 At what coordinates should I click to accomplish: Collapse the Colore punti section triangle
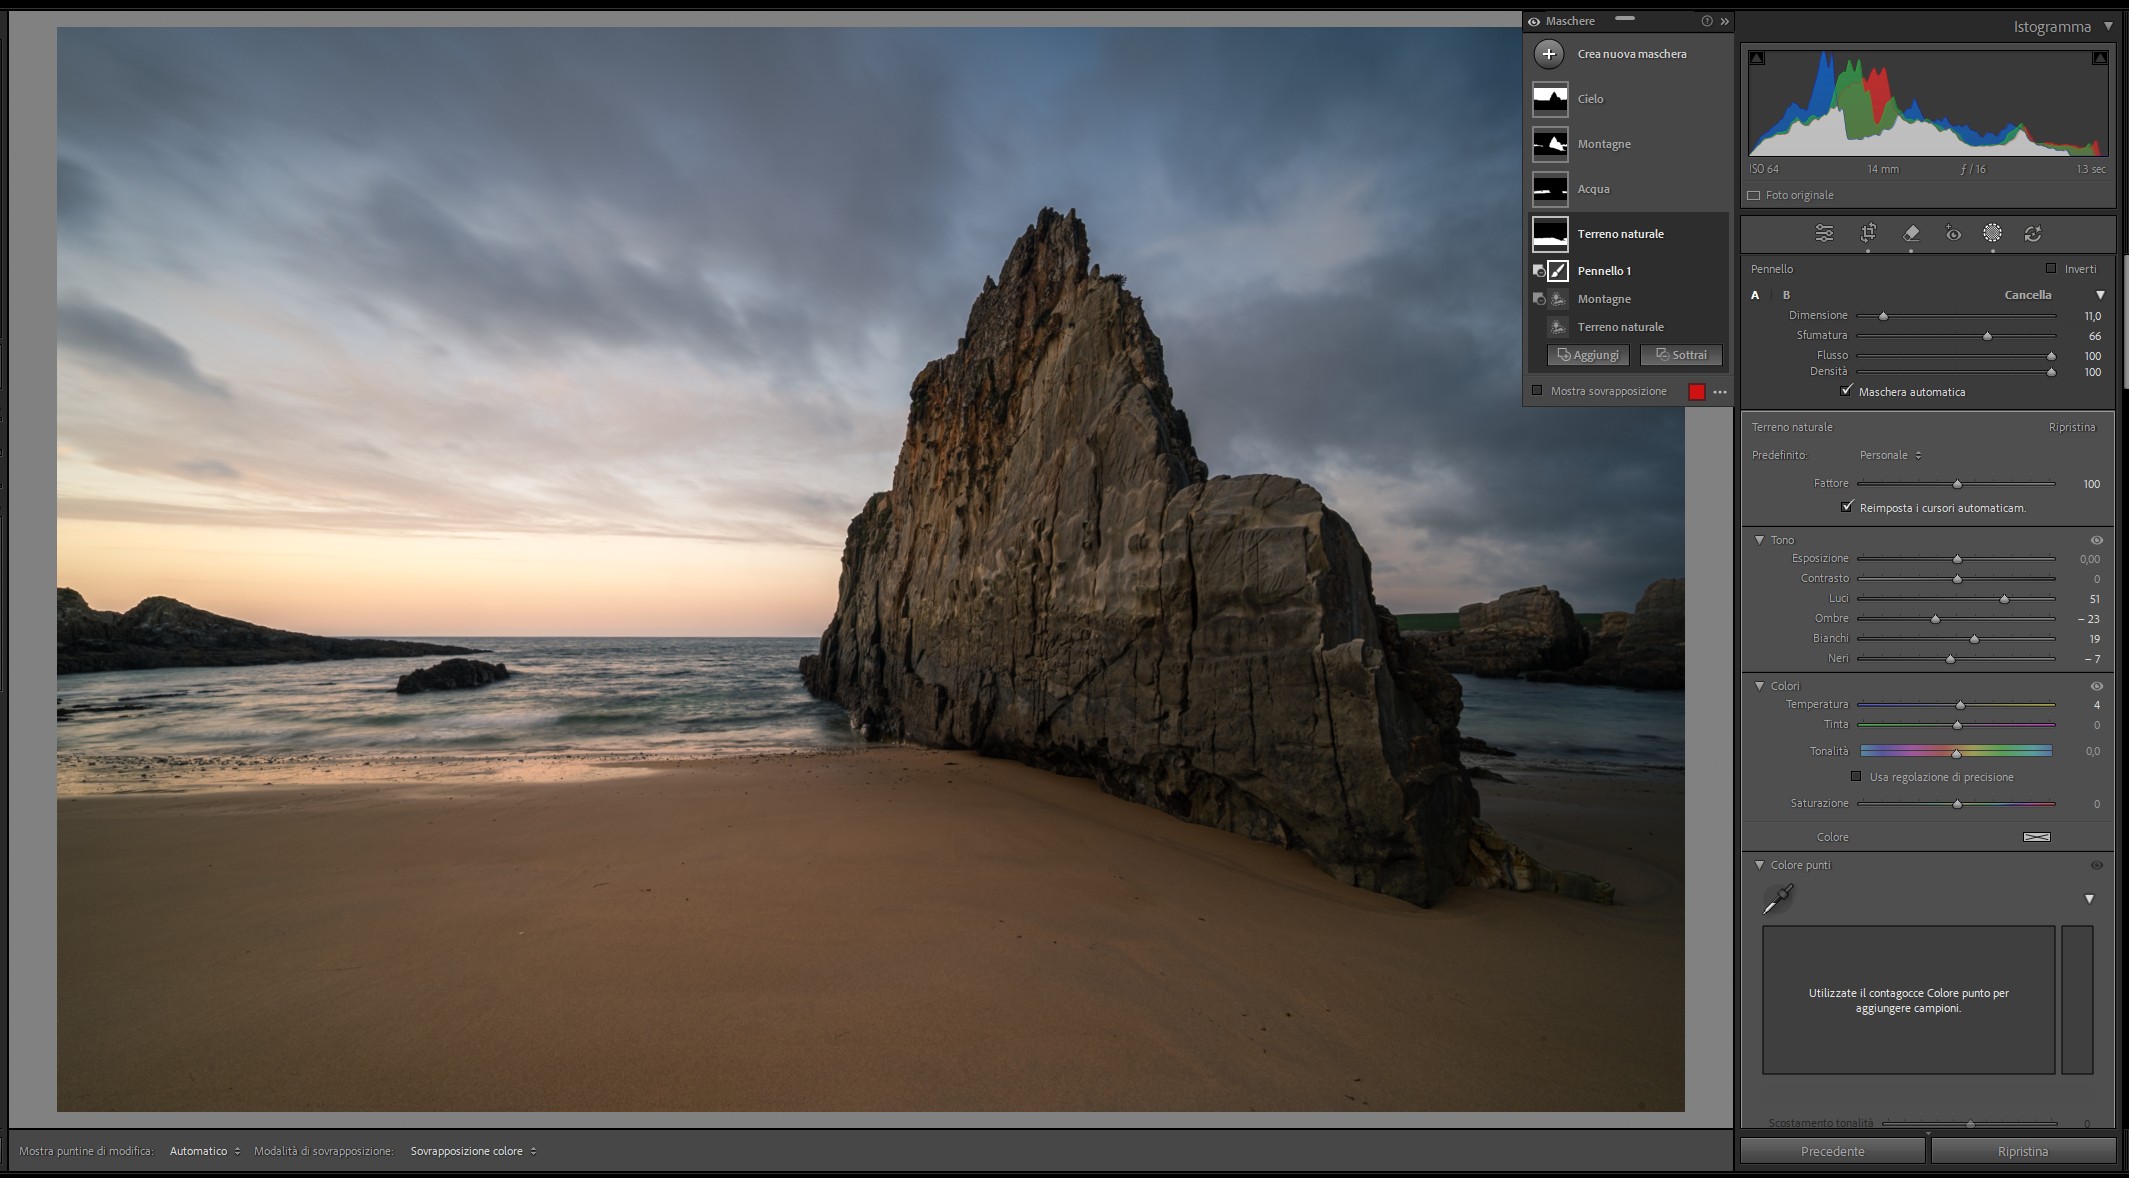coord(1759,865)
